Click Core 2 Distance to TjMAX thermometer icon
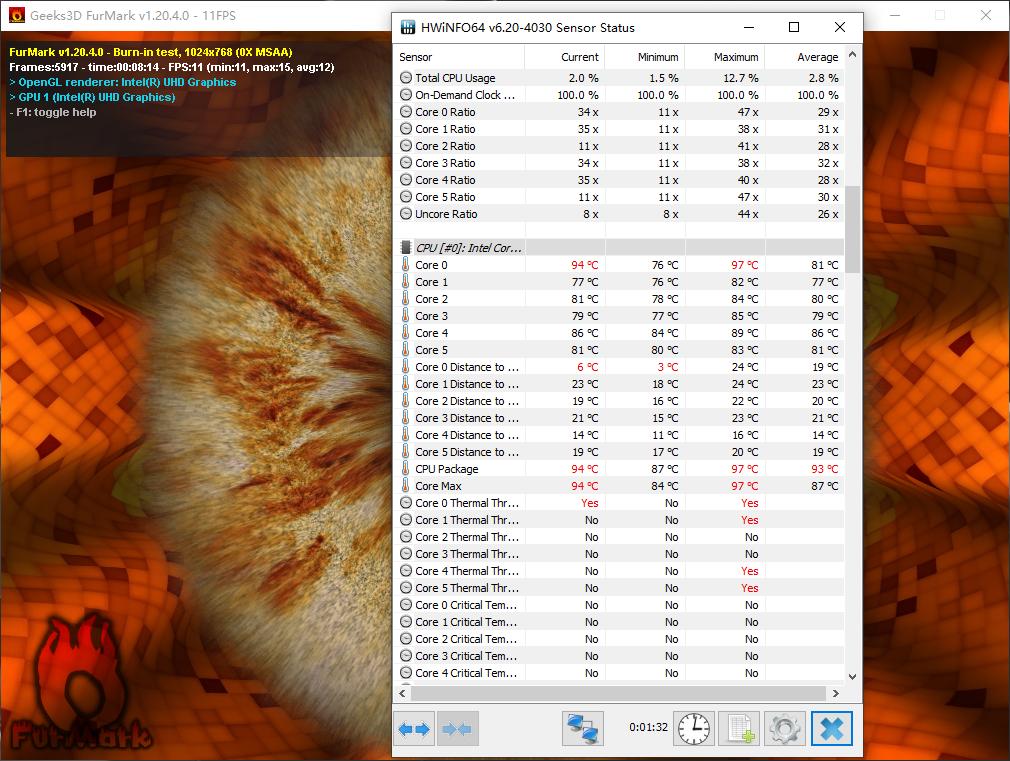The height and width of the screenshot is (761, 1010). point(405,401)
